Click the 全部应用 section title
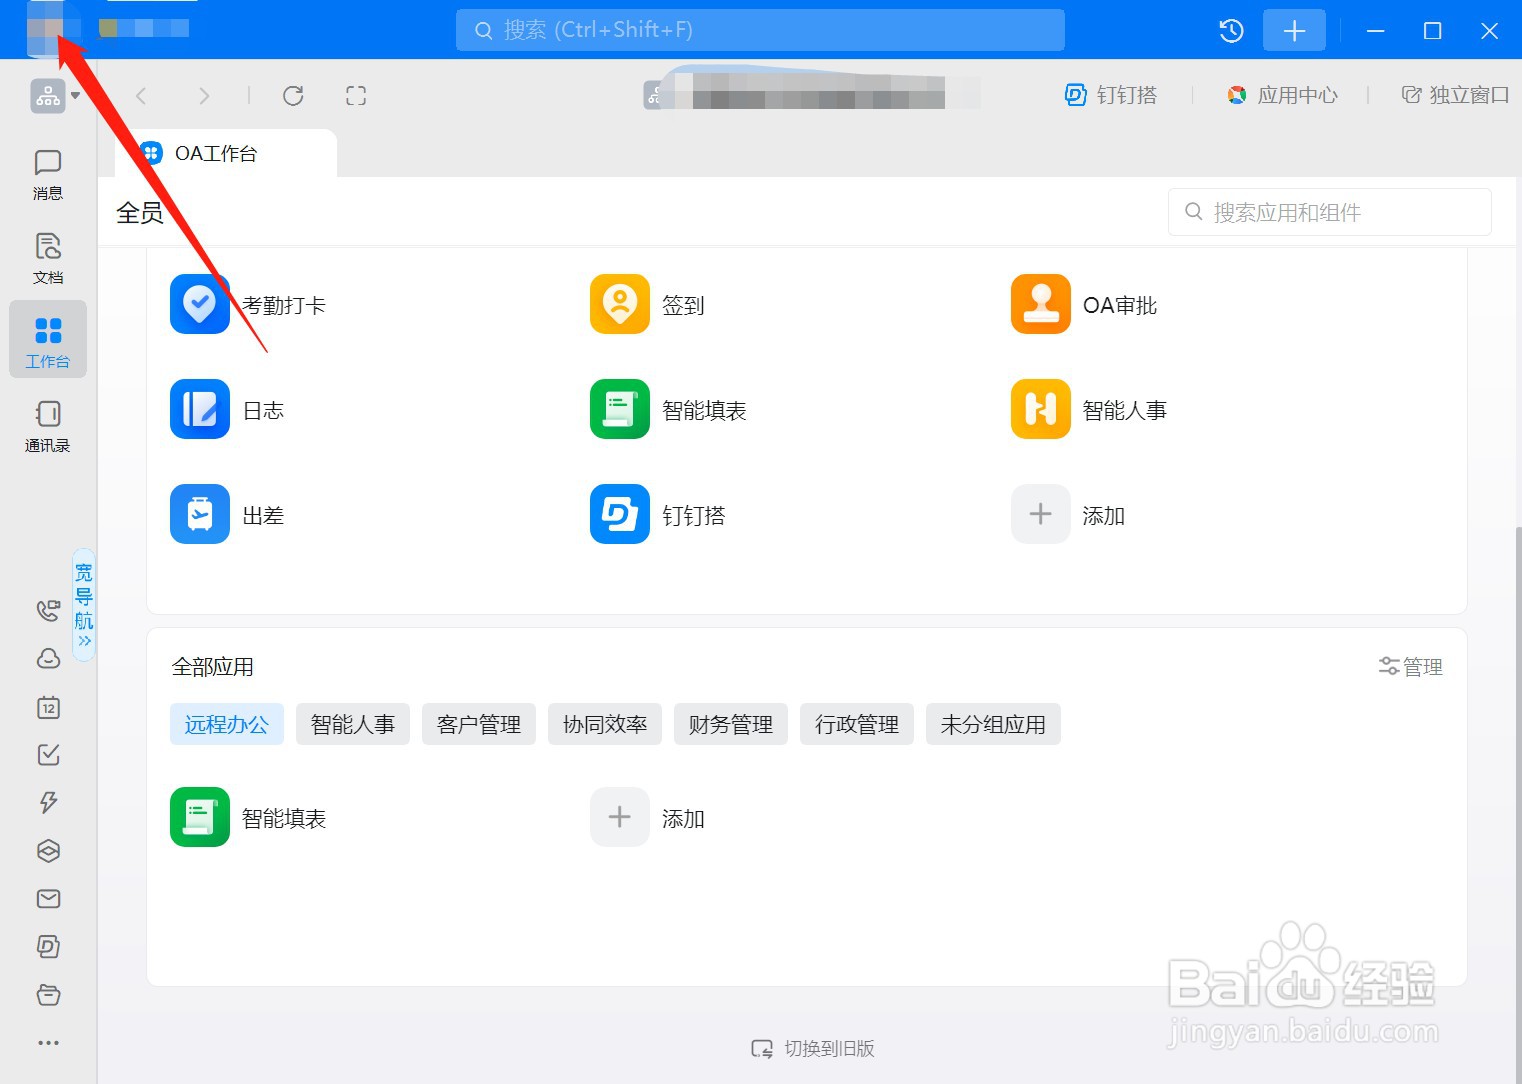This screenshot has height=1084, width=1522. click(x=213, y=667)
